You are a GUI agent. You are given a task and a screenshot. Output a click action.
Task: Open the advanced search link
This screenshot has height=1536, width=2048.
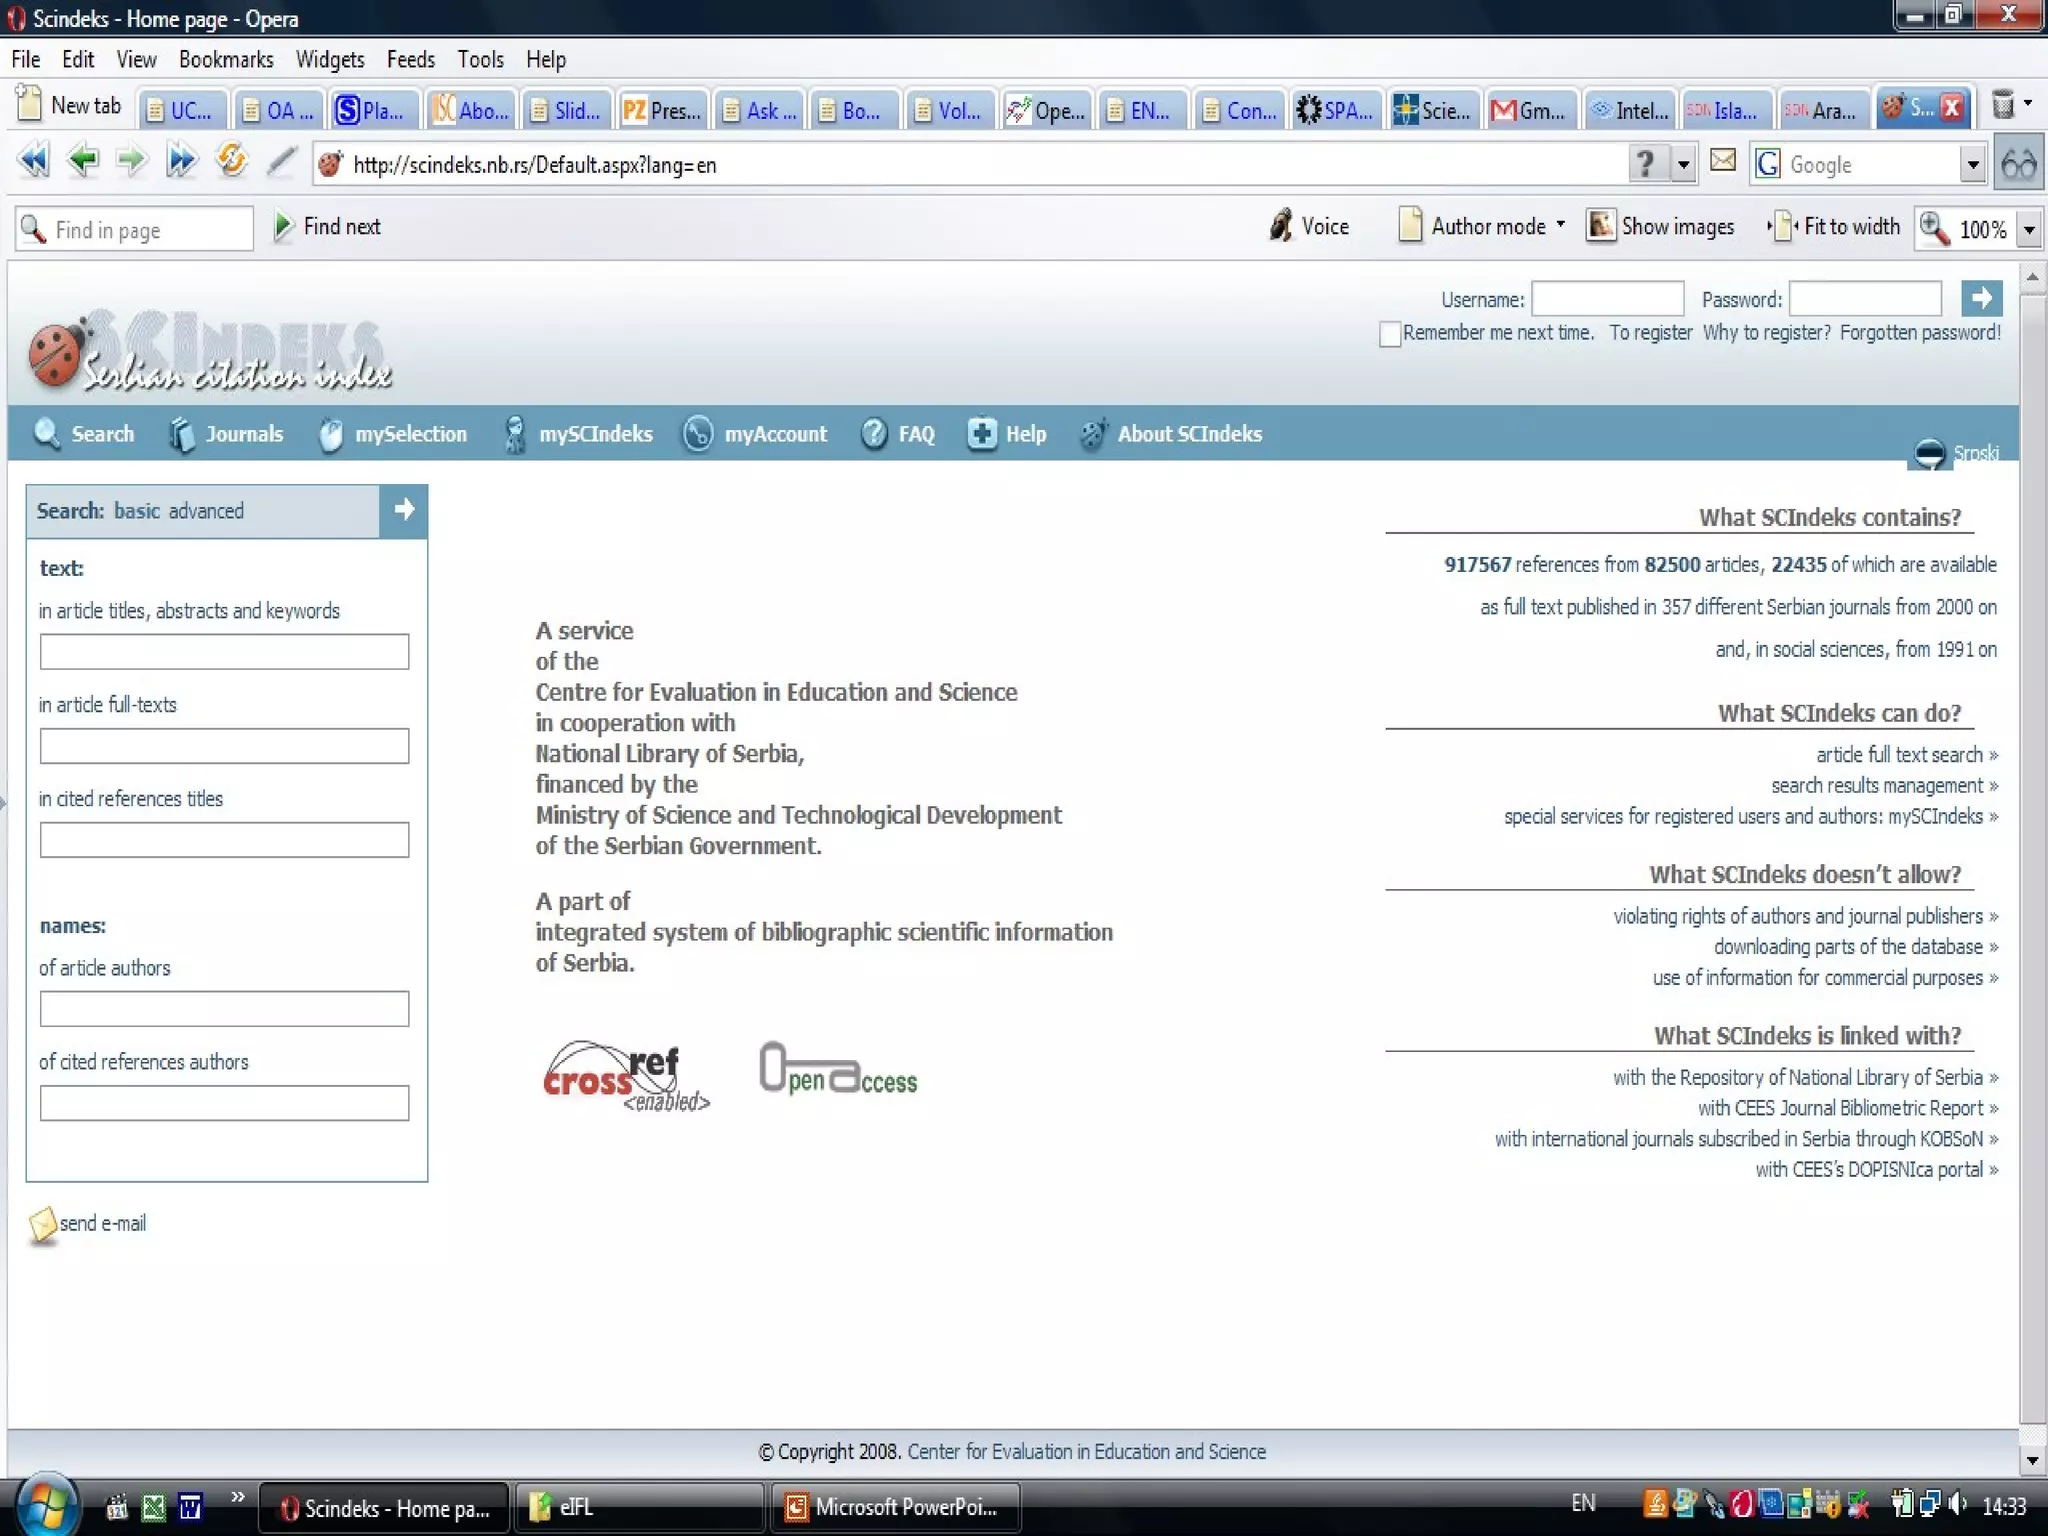(206, 511)
